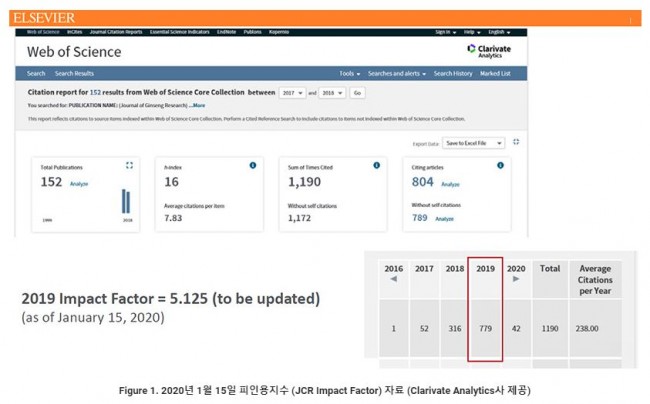Go to the previous year with the left arrow under 2016
This screenshot has height=404, width=650.
click(x=393, y=279)
